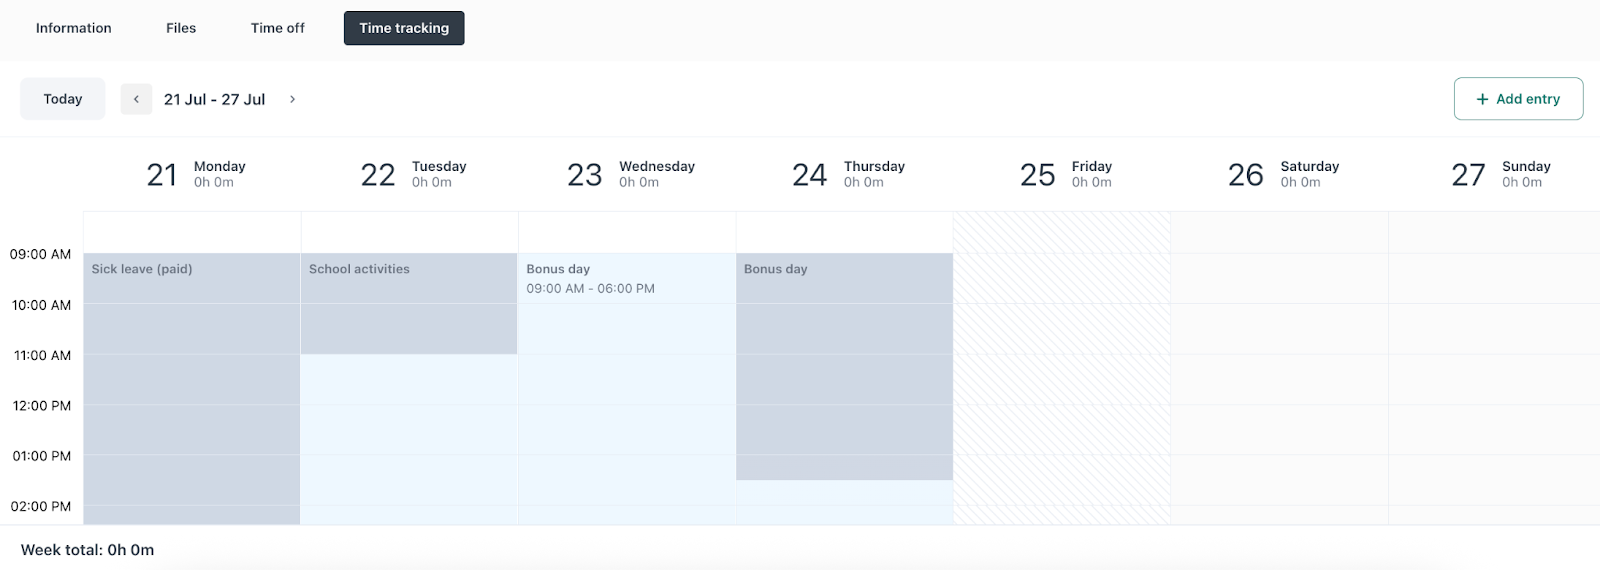Open Thursday's Bonus day block

click(x=844, y=366)
